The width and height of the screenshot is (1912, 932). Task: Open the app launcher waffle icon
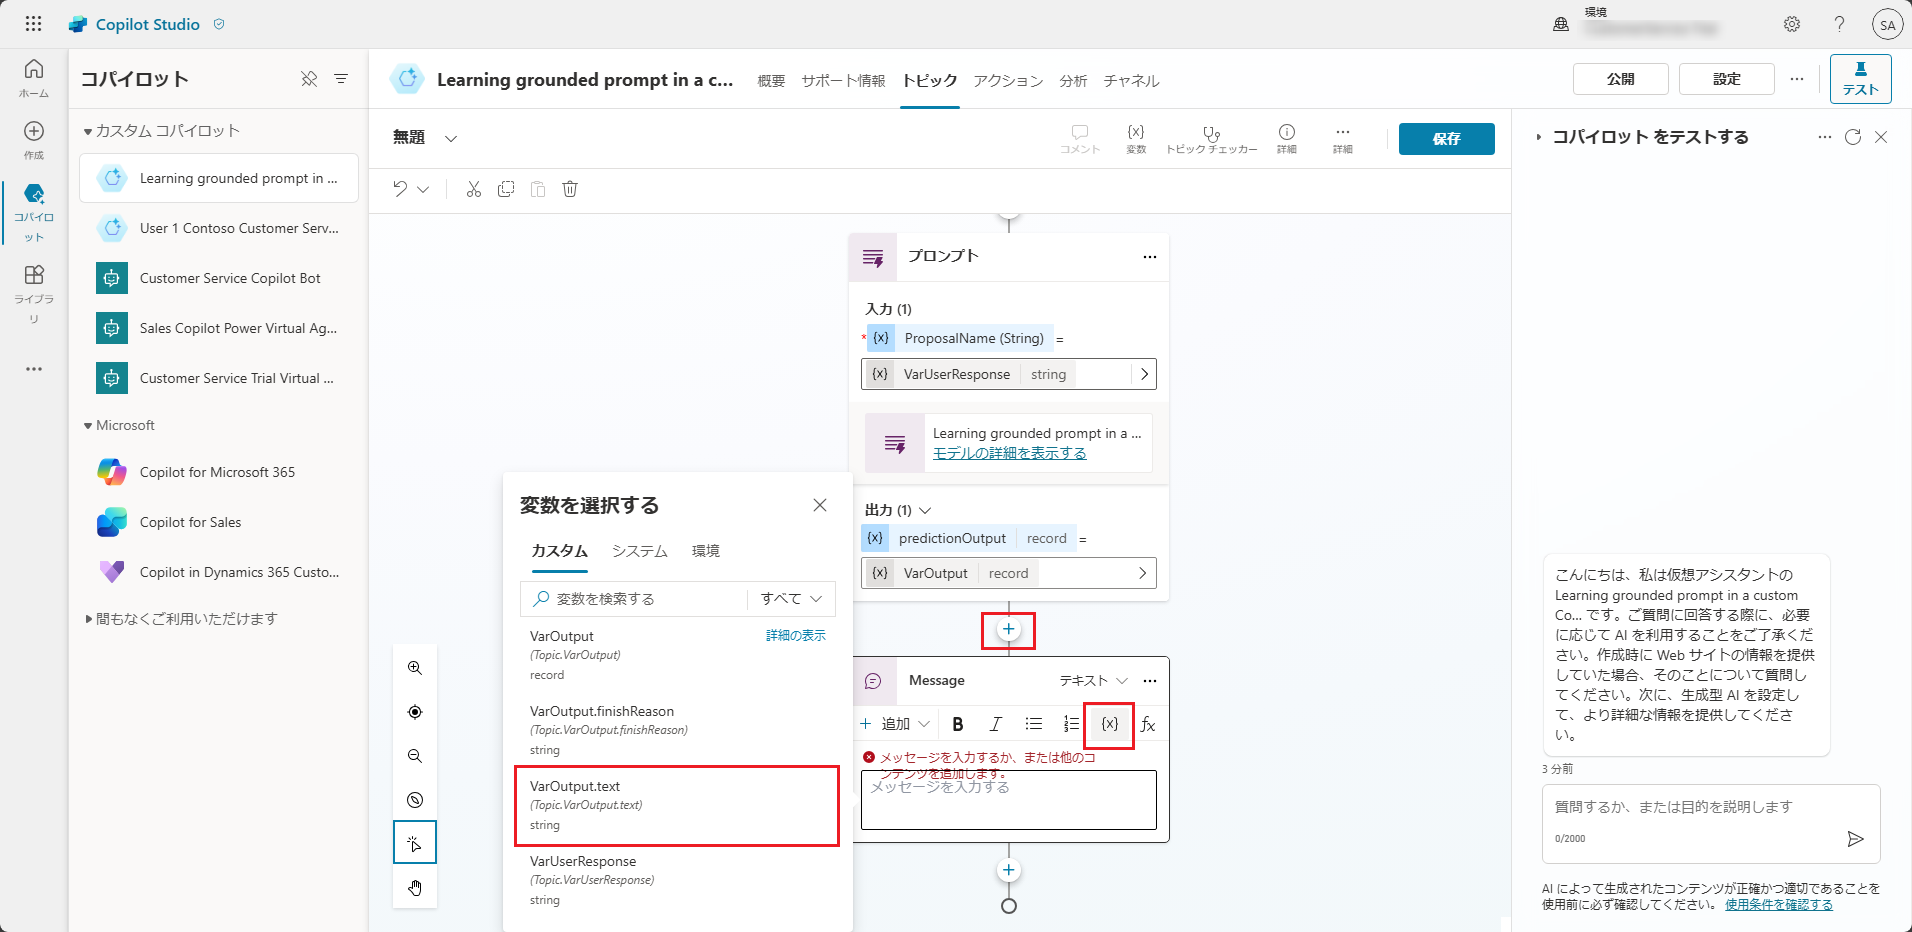coord(33,24)
